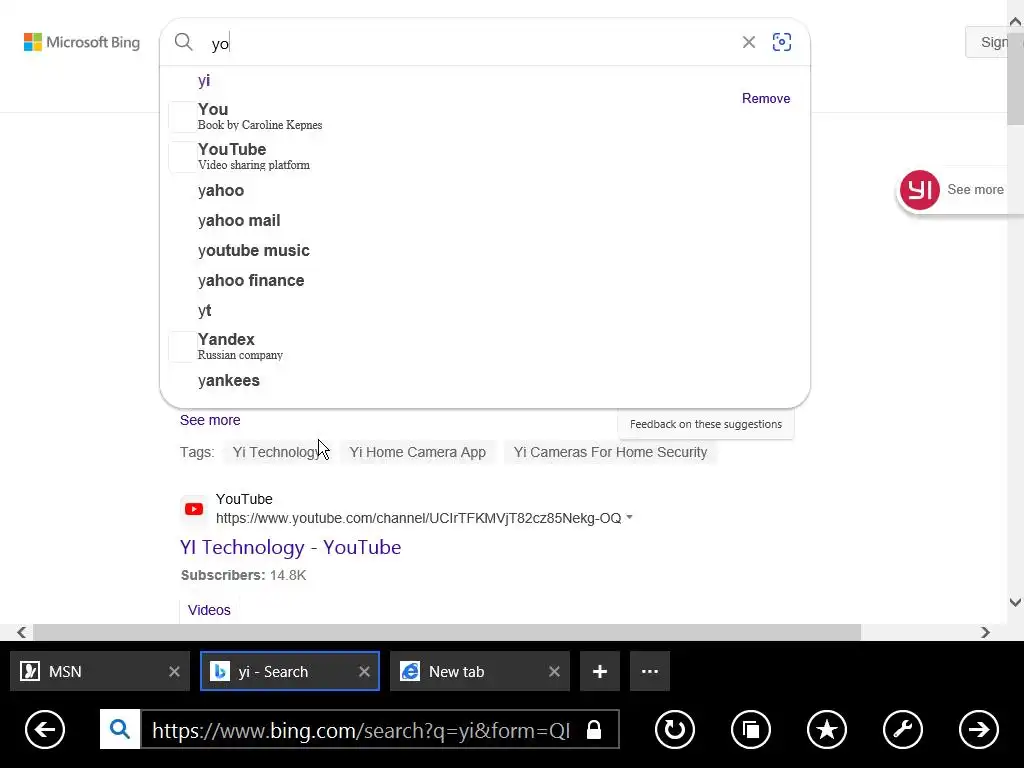Select the Yi Home Camera App tag

(x=417, y=452)
